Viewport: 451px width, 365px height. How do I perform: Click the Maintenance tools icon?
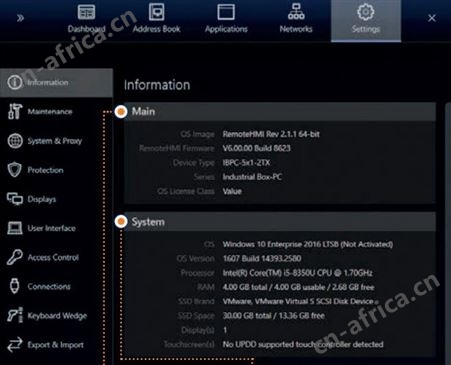point(15,111)
